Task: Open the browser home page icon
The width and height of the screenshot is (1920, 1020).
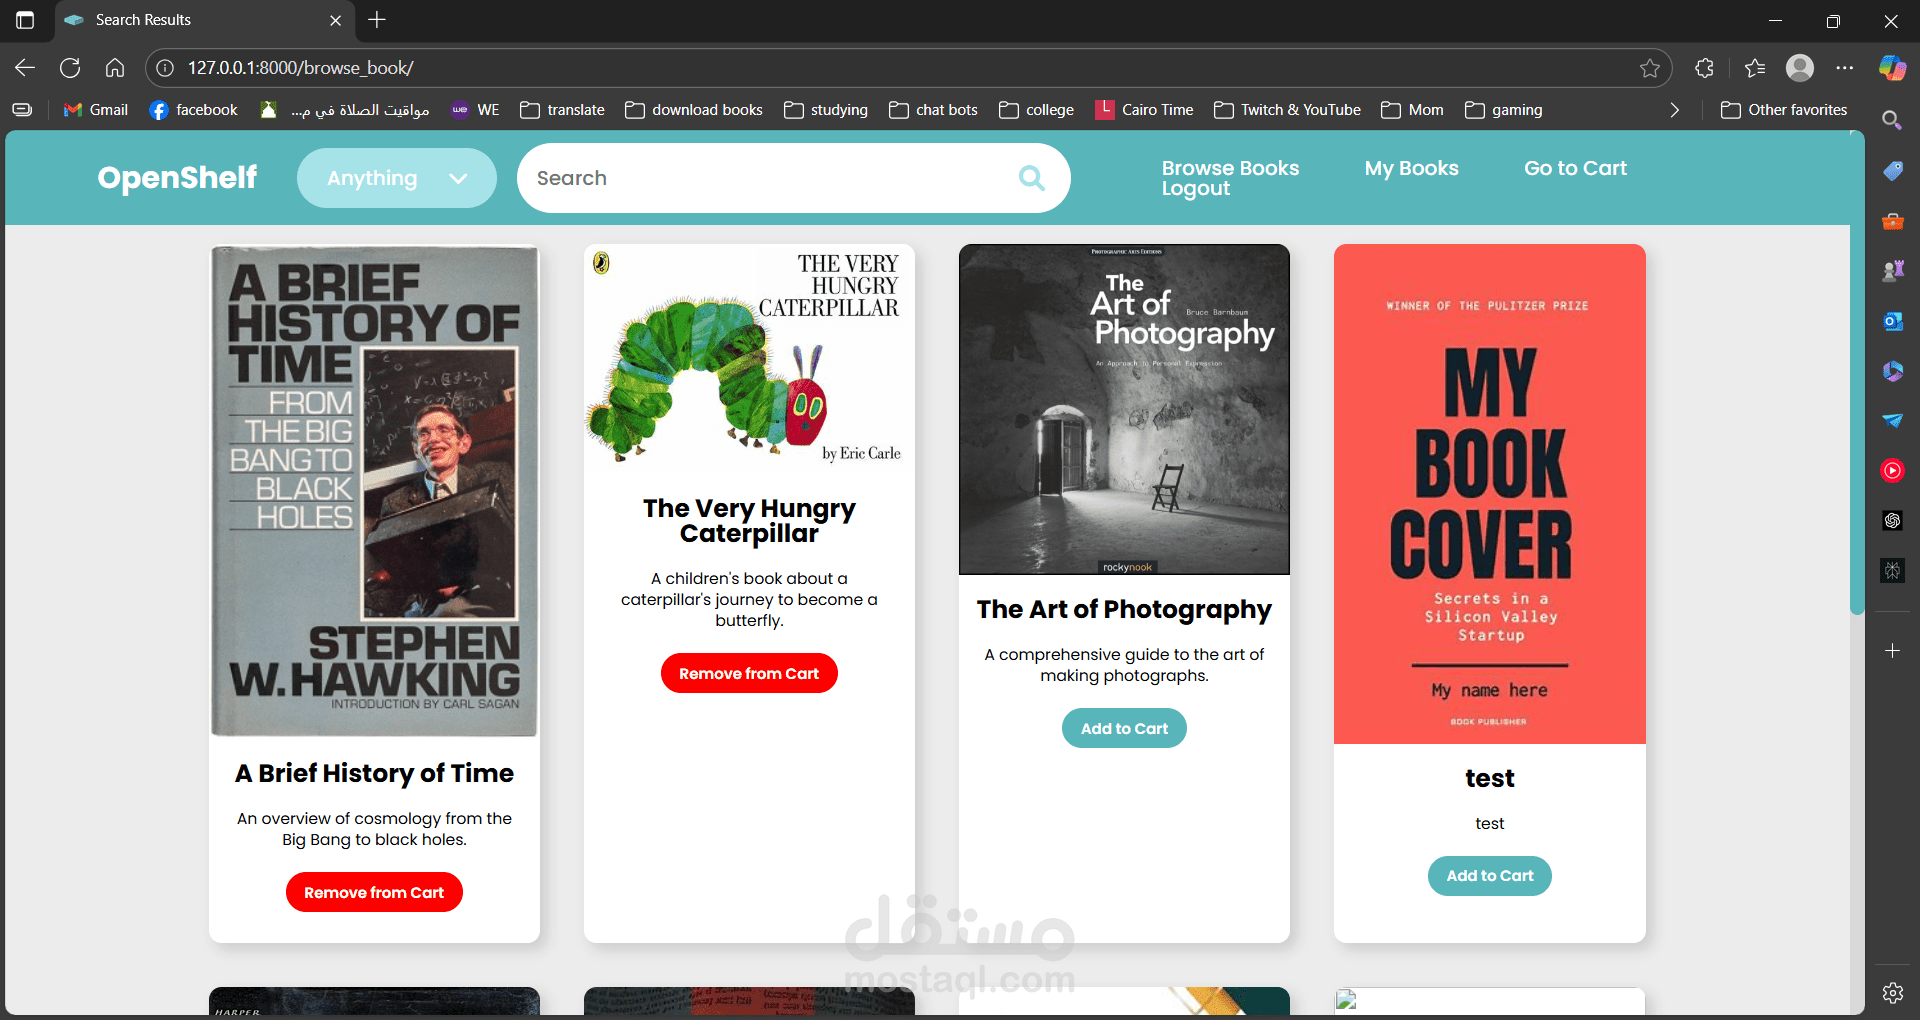Action: click(115, 68)
